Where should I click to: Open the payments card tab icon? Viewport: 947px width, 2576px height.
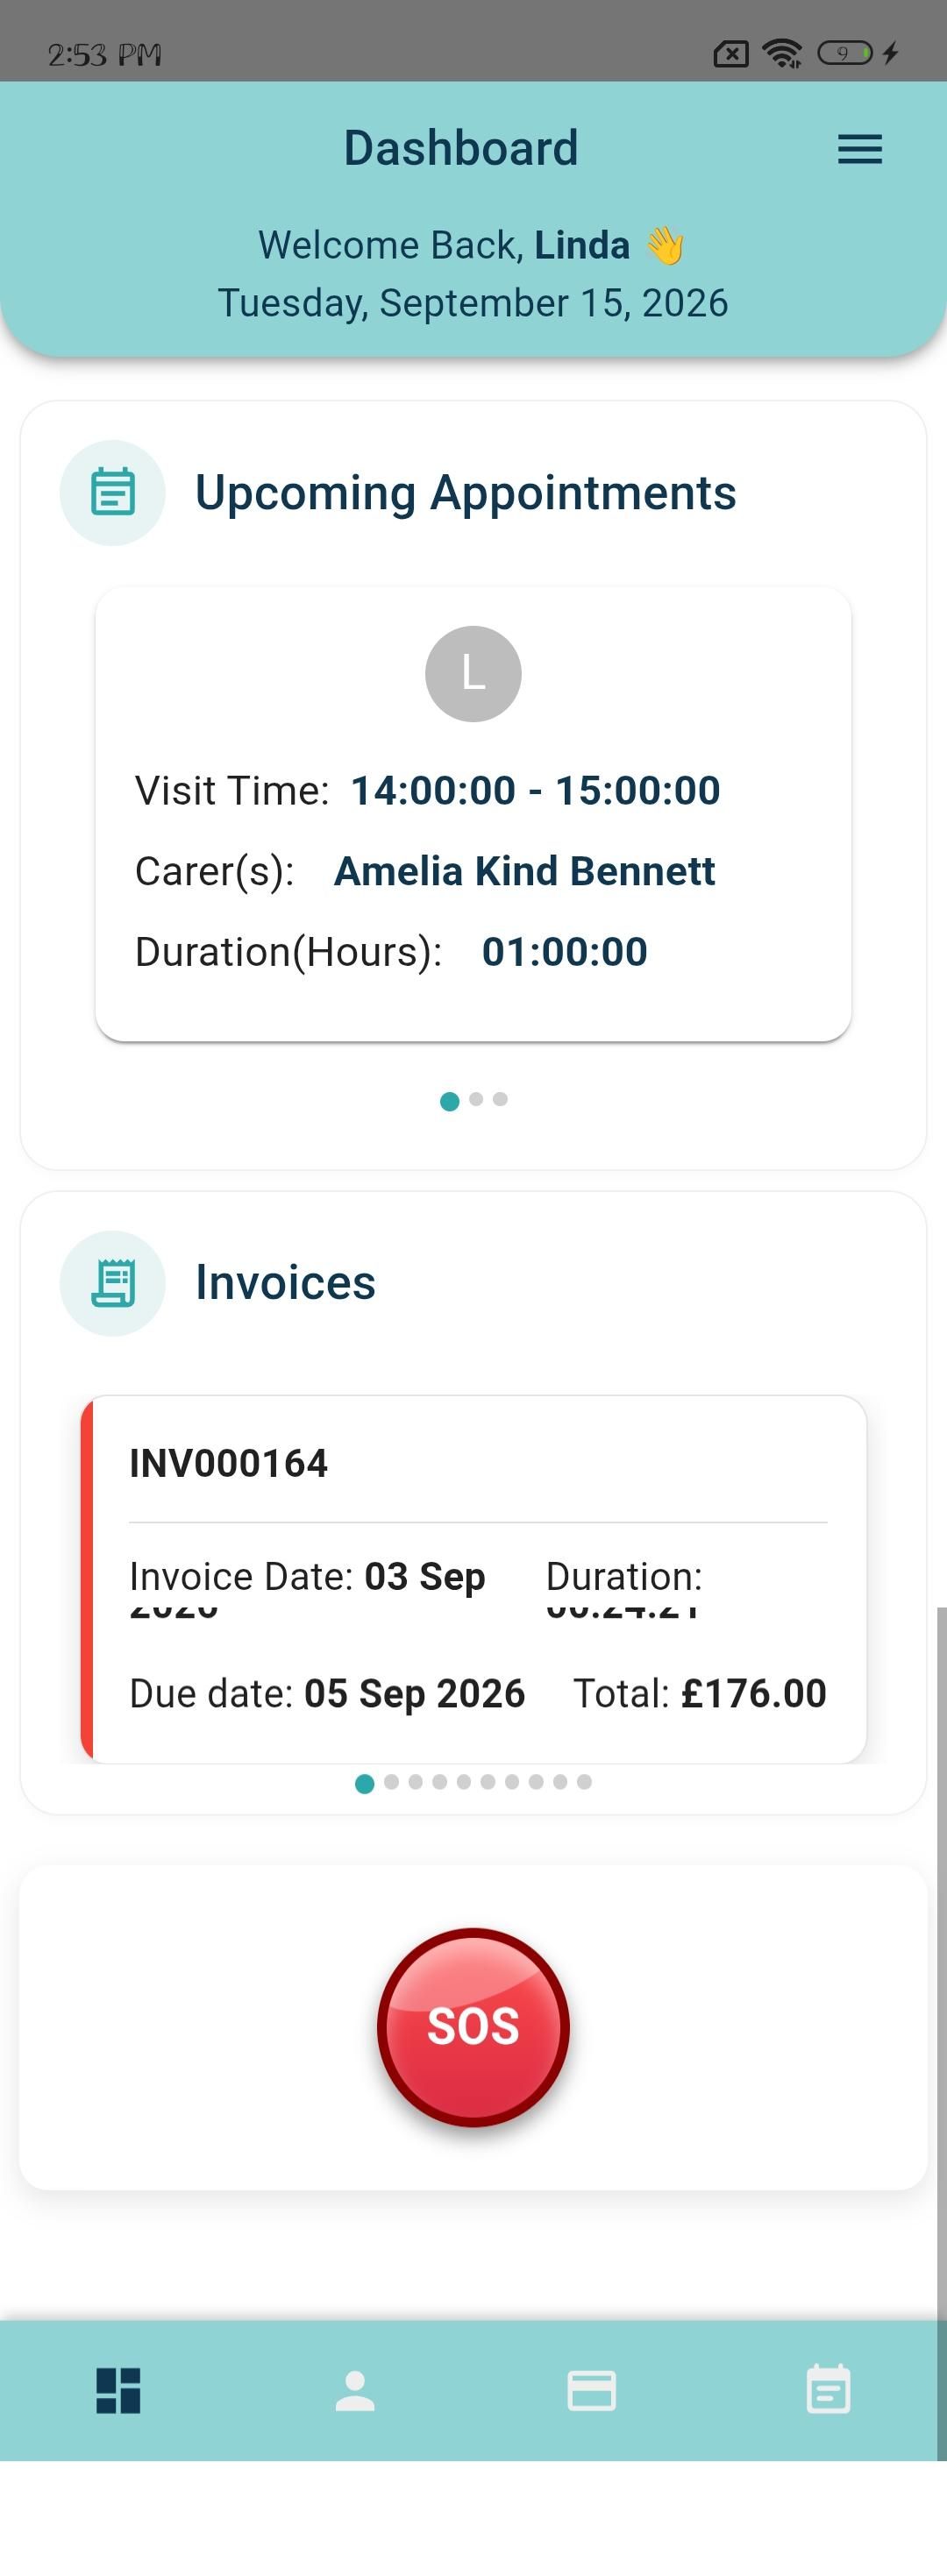pos(592,2391)
